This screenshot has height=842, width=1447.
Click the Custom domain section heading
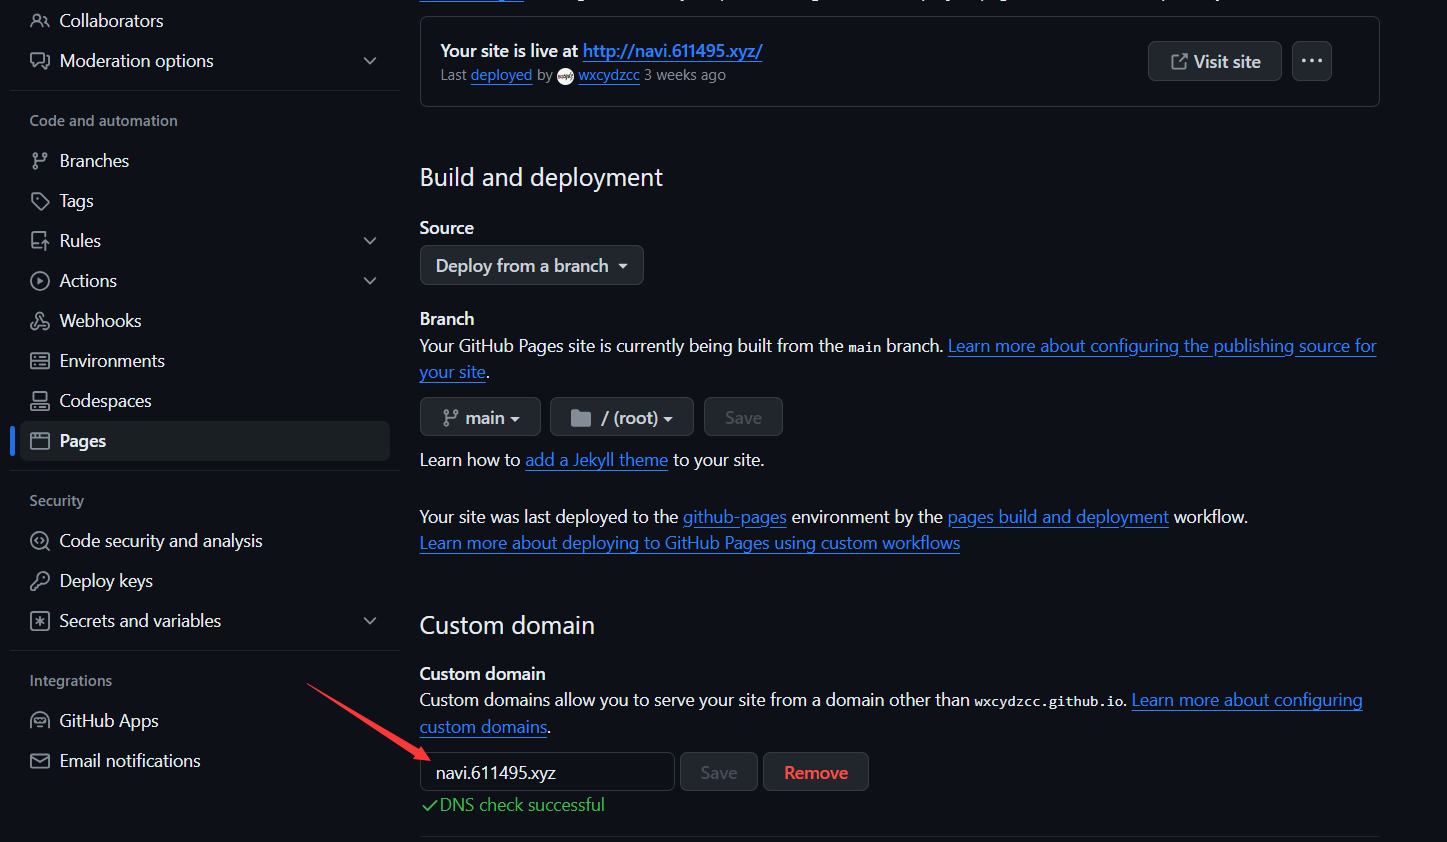click(507, 625)
